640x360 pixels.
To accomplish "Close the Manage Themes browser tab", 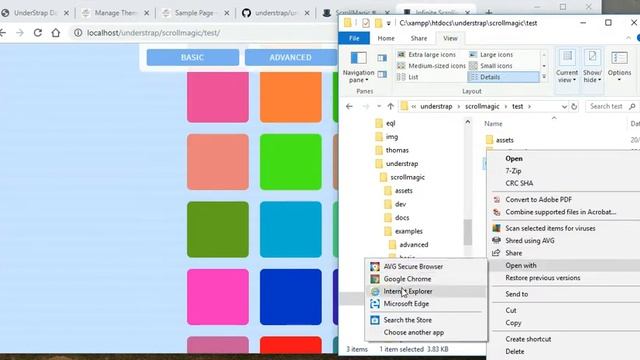I will pos(147,13).
